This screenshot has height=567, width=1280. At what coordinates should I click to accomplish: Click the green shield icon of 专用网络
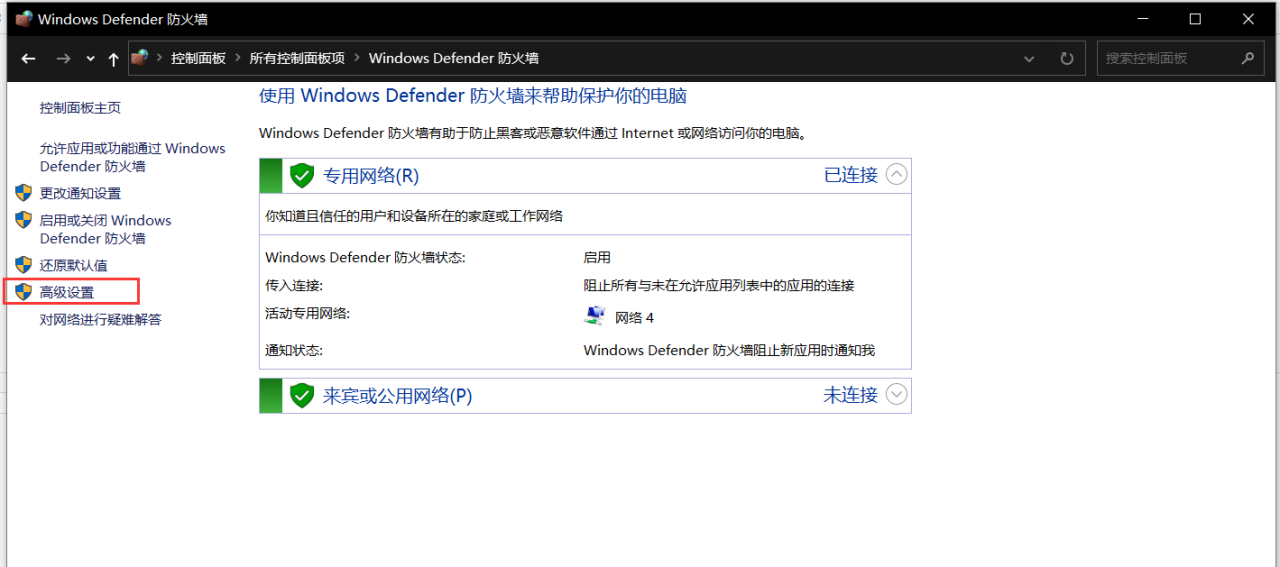coord(302,176)
